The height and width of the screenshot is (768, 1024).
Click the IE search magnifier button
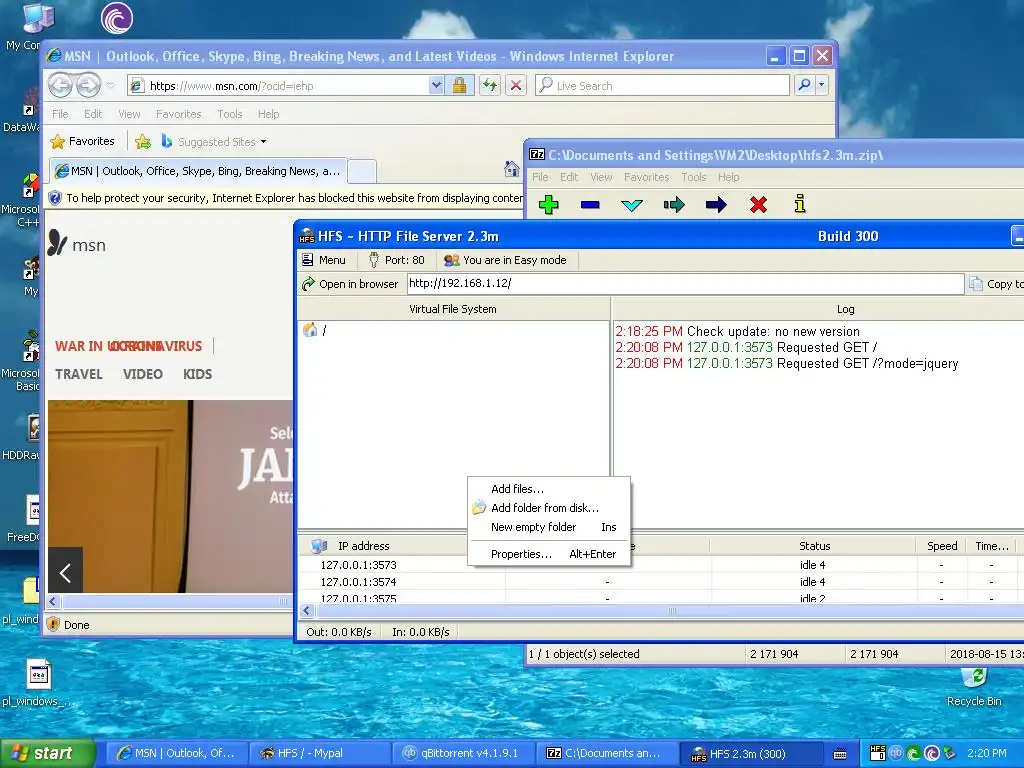[x=805, y=85]
